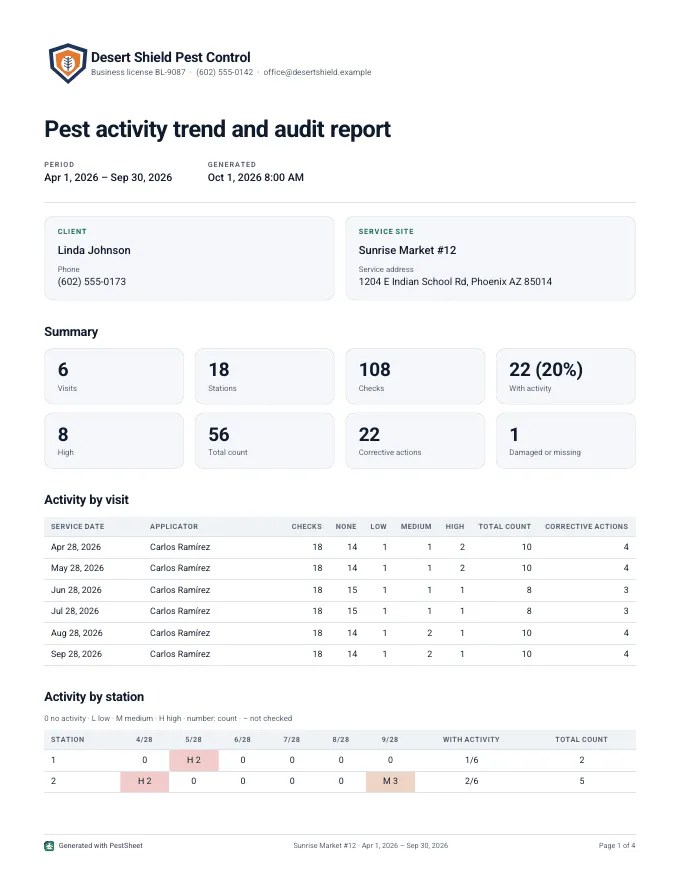Image resolution: width=680 pixels, height=880 pixels.
Task: Click the office@desertshield.example email address
Action: point(317,72)
